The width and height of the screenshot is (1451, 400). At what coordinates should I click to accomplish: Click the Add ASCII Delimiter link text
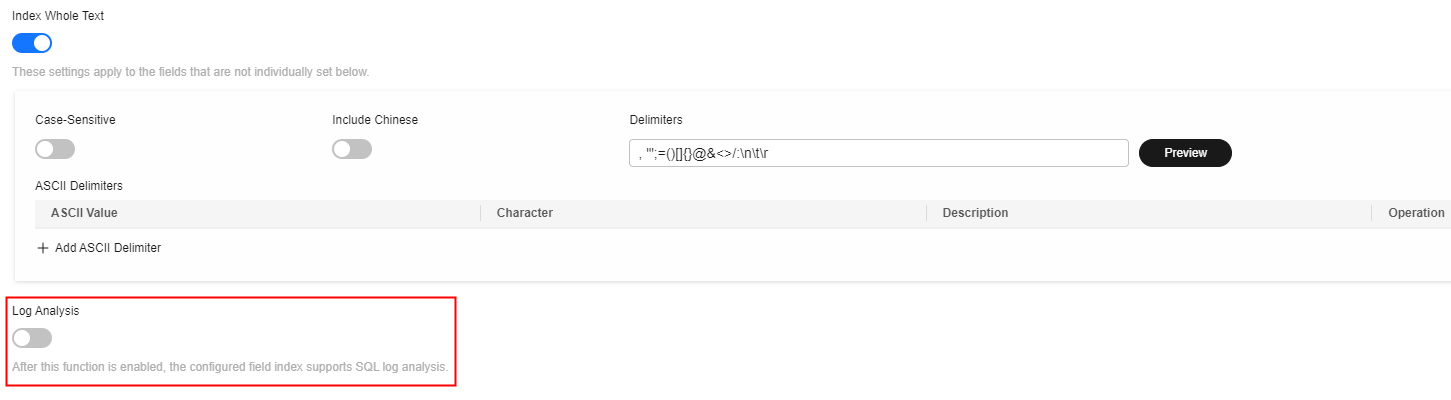pyautogui.click(x=108, y=248)
